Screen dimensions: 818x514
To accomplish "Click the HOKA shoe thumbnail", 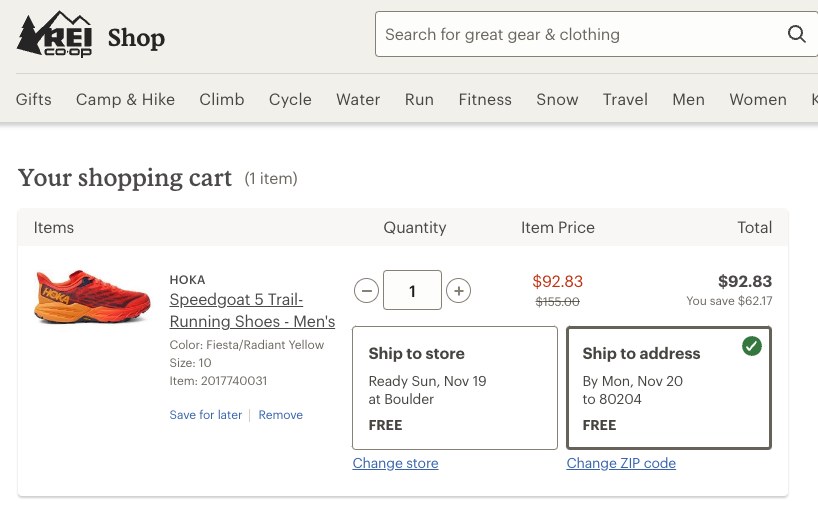I will [x=92, y=296].
